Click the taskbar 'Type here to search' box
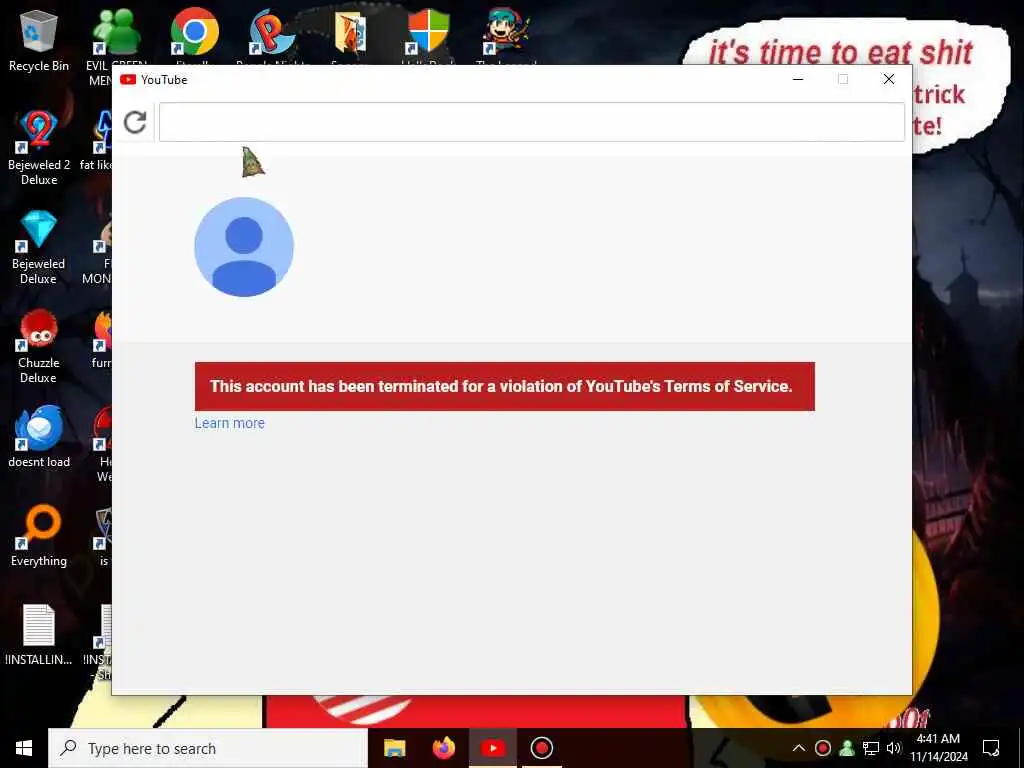The height and width of the screenshot is (768, 1024). (208, 748)
